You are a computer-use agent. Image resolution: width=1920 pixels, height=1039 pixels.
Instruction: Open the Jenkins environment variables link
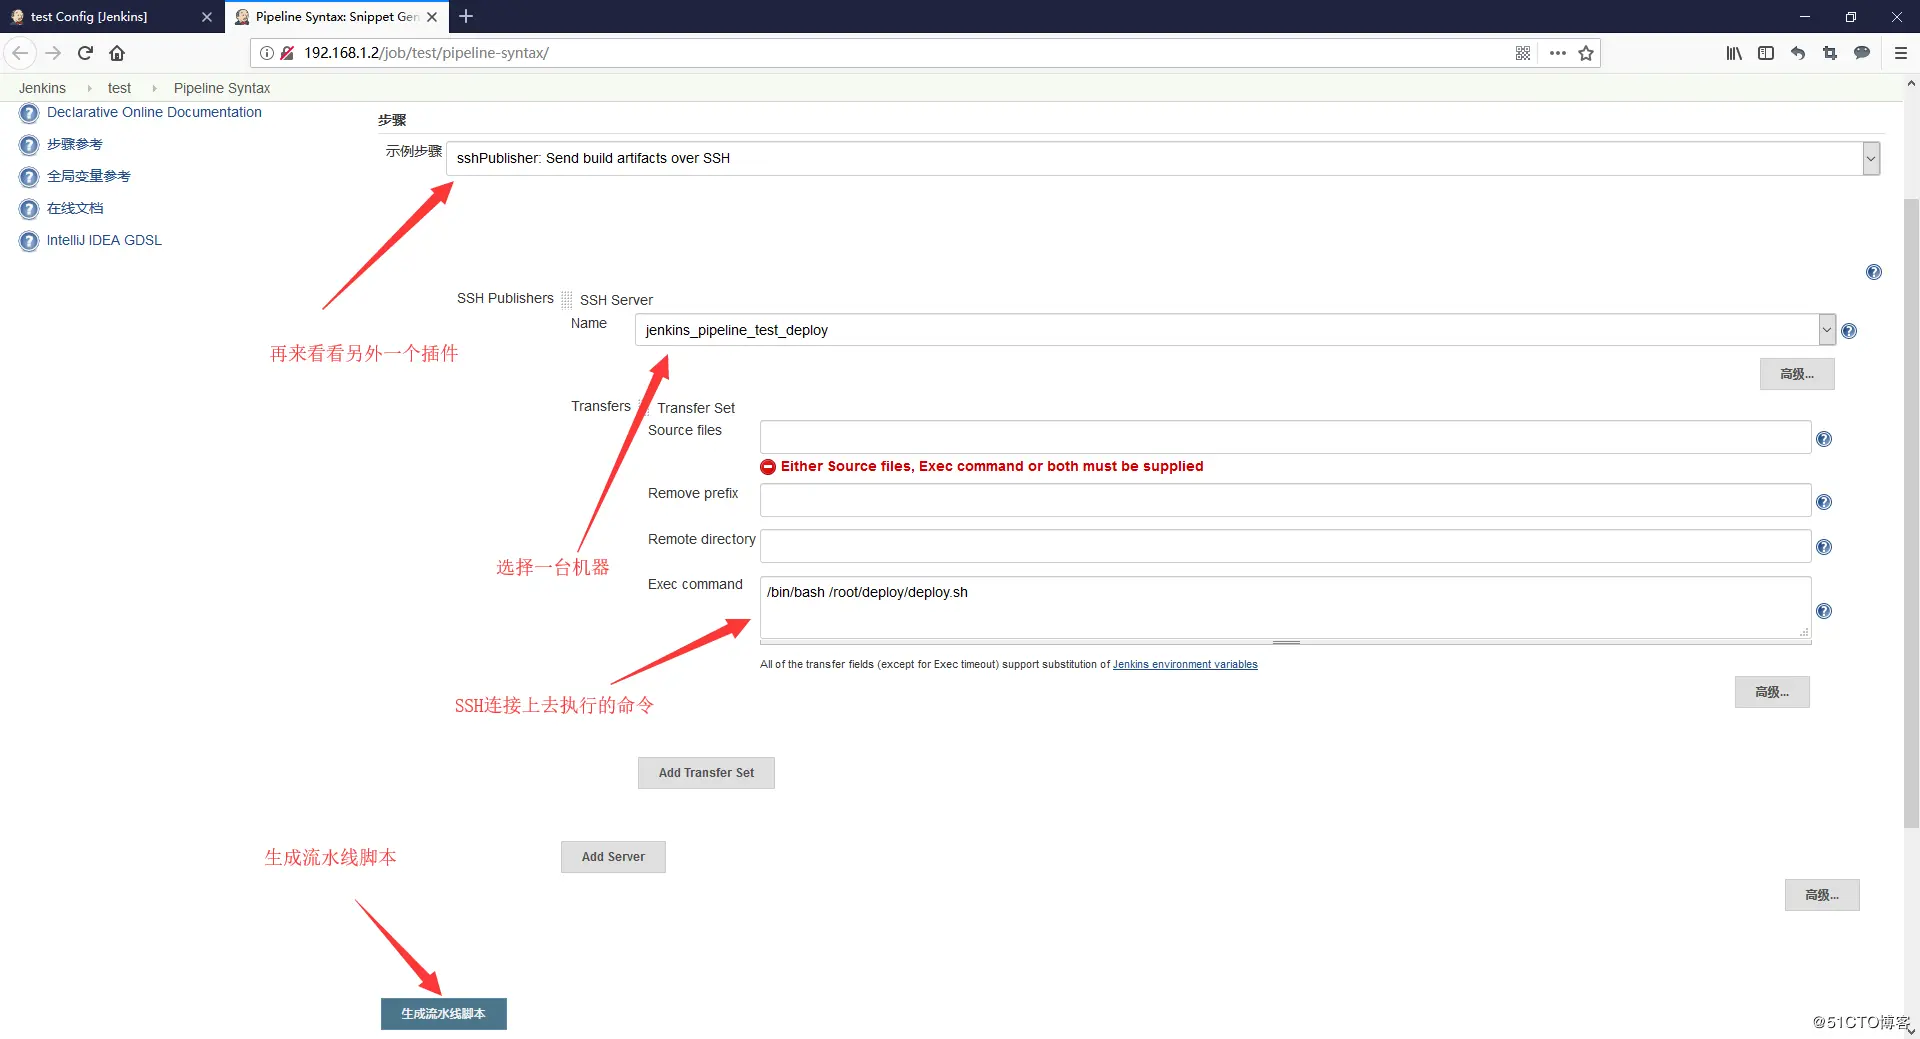(x=1185, y=664)
